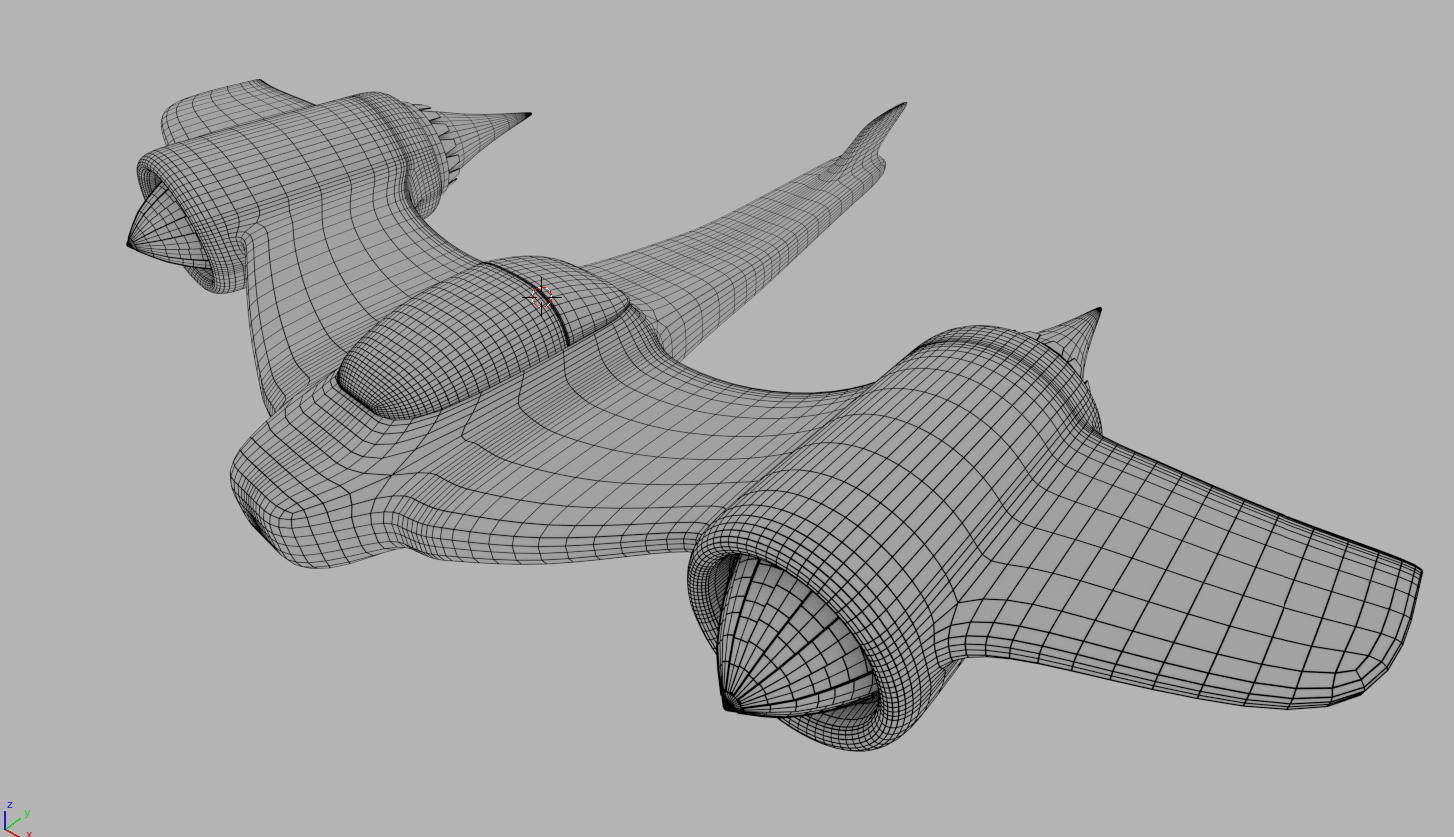Select the upturned tail tip of the fuselage
The image size is (1454, 837).
[901, 106]
